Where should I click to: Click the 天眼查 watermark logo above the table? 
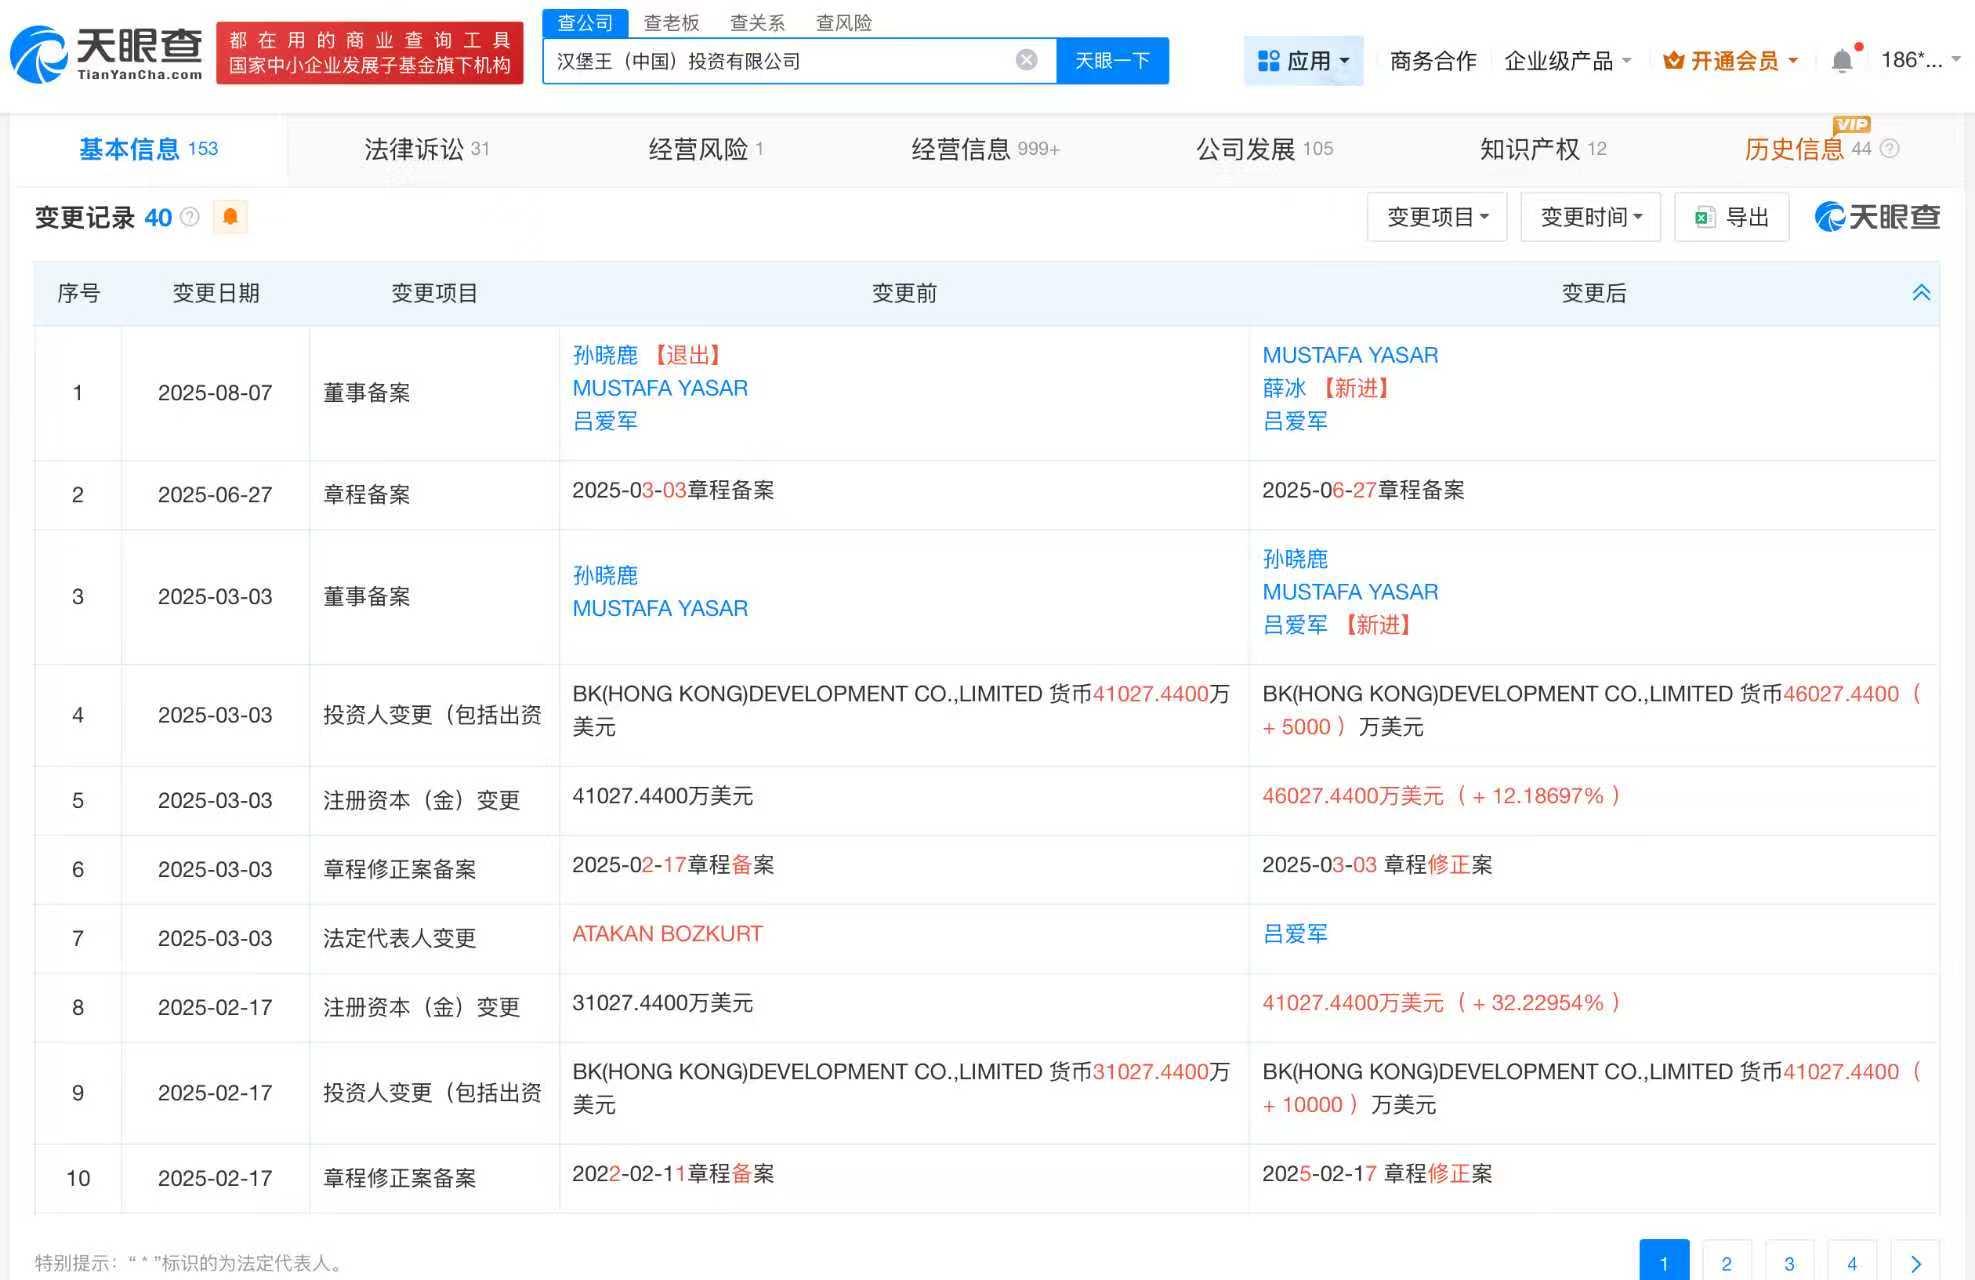tap(1874, 217)
